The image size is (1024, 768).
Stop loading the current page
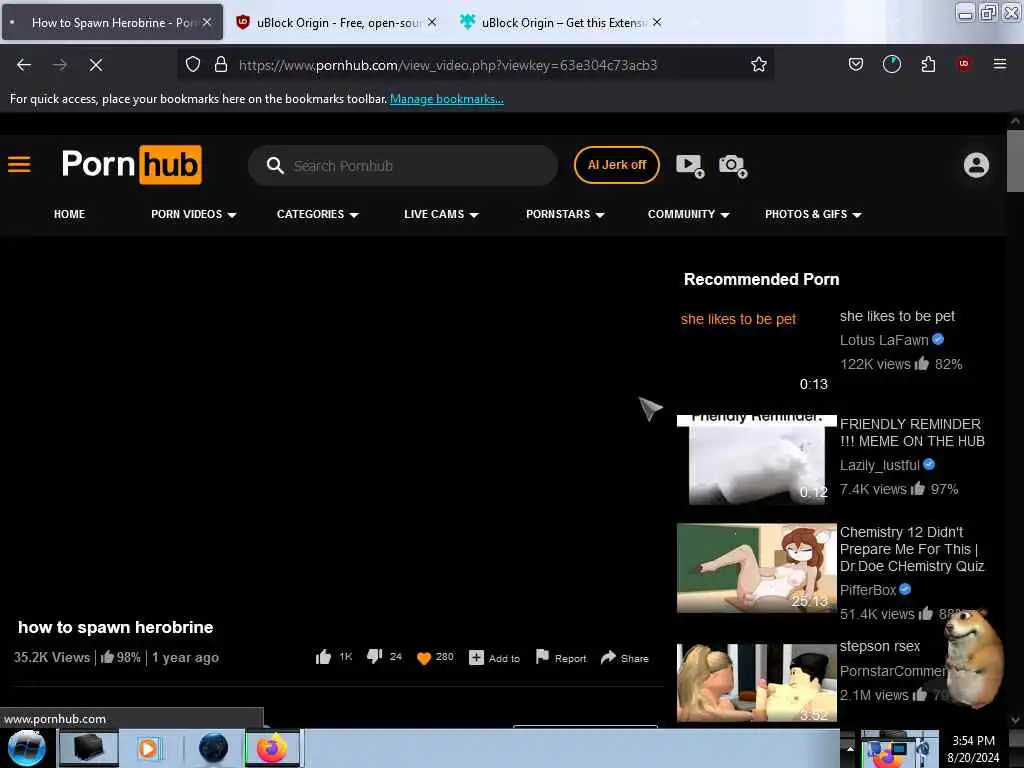(x=95, y=65)
